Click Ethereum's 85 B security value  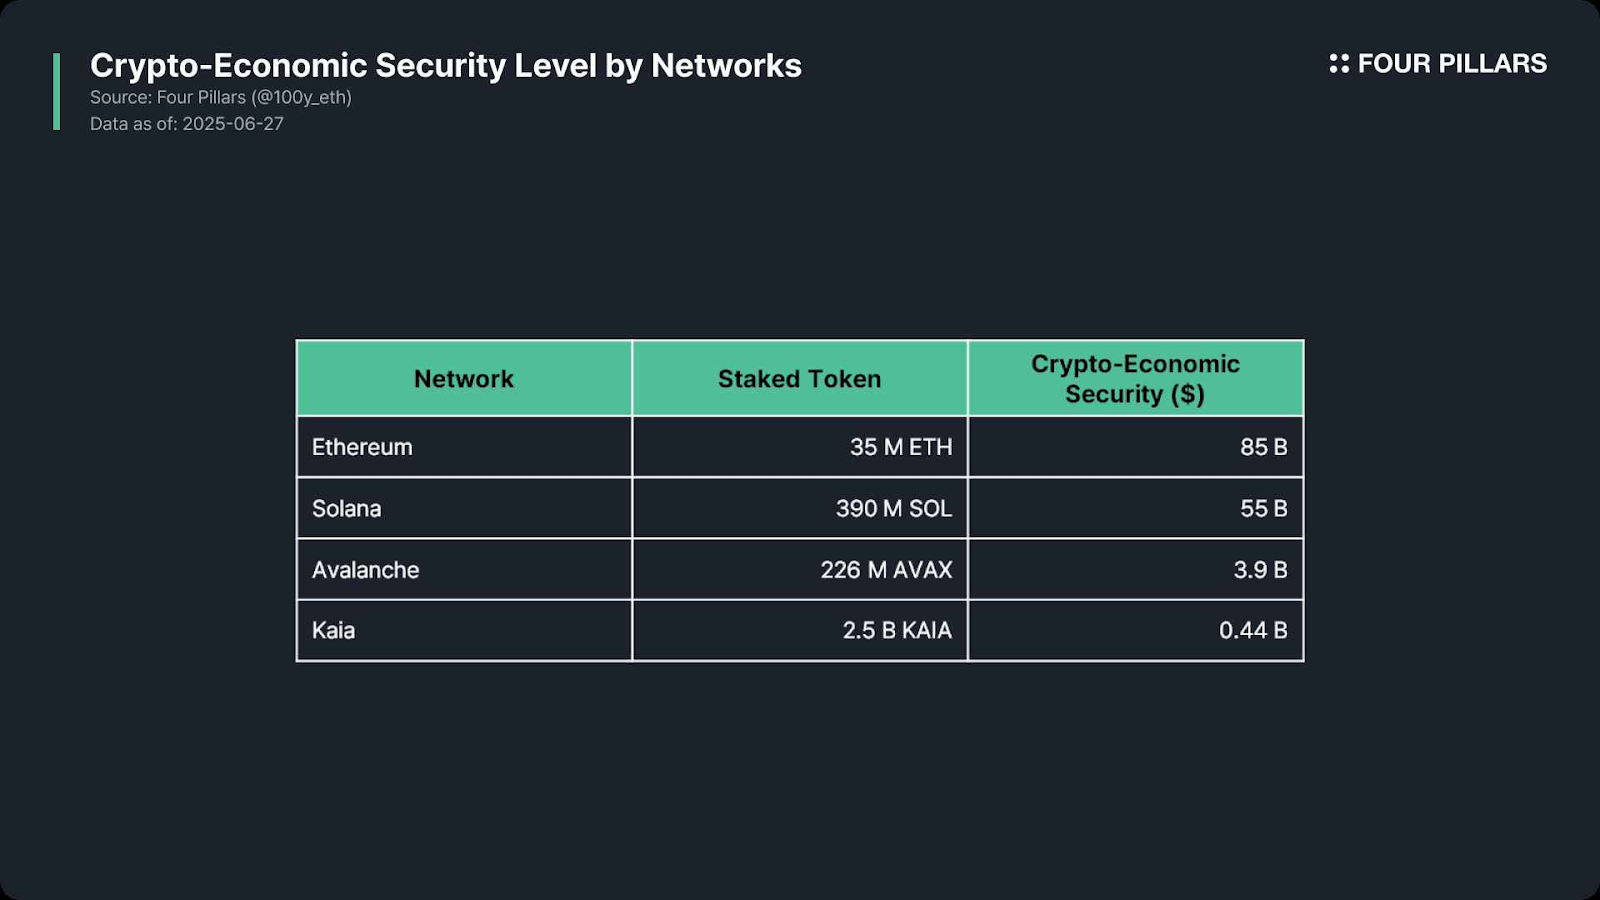coord(1263,447)
